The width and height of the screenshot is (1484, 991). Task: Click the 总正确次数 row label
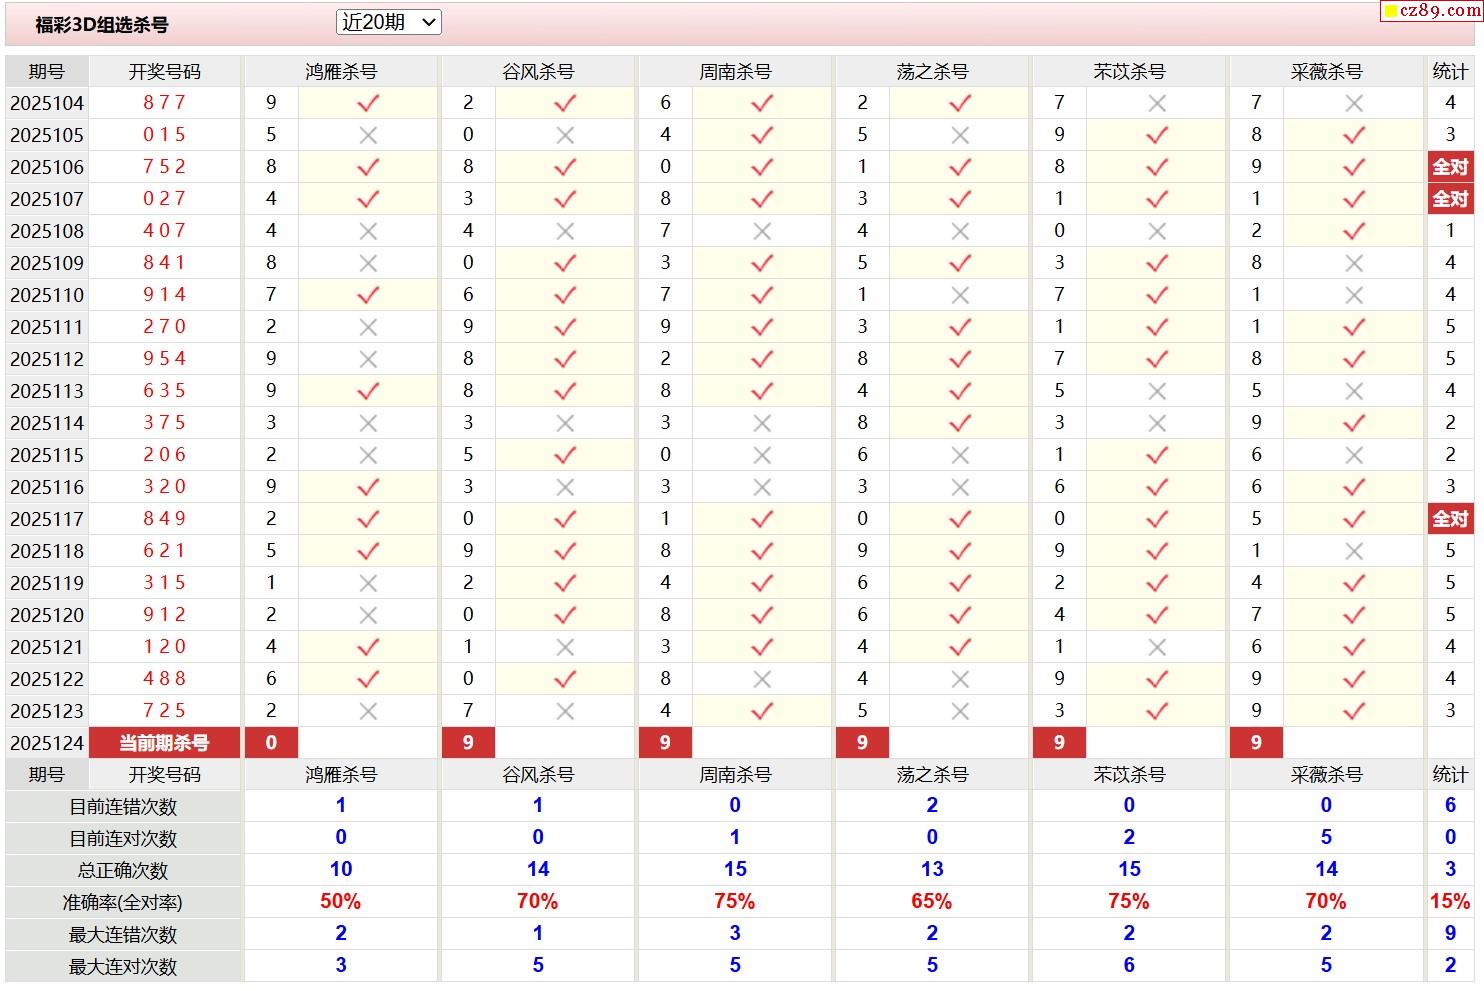click(x=123, y=871)
